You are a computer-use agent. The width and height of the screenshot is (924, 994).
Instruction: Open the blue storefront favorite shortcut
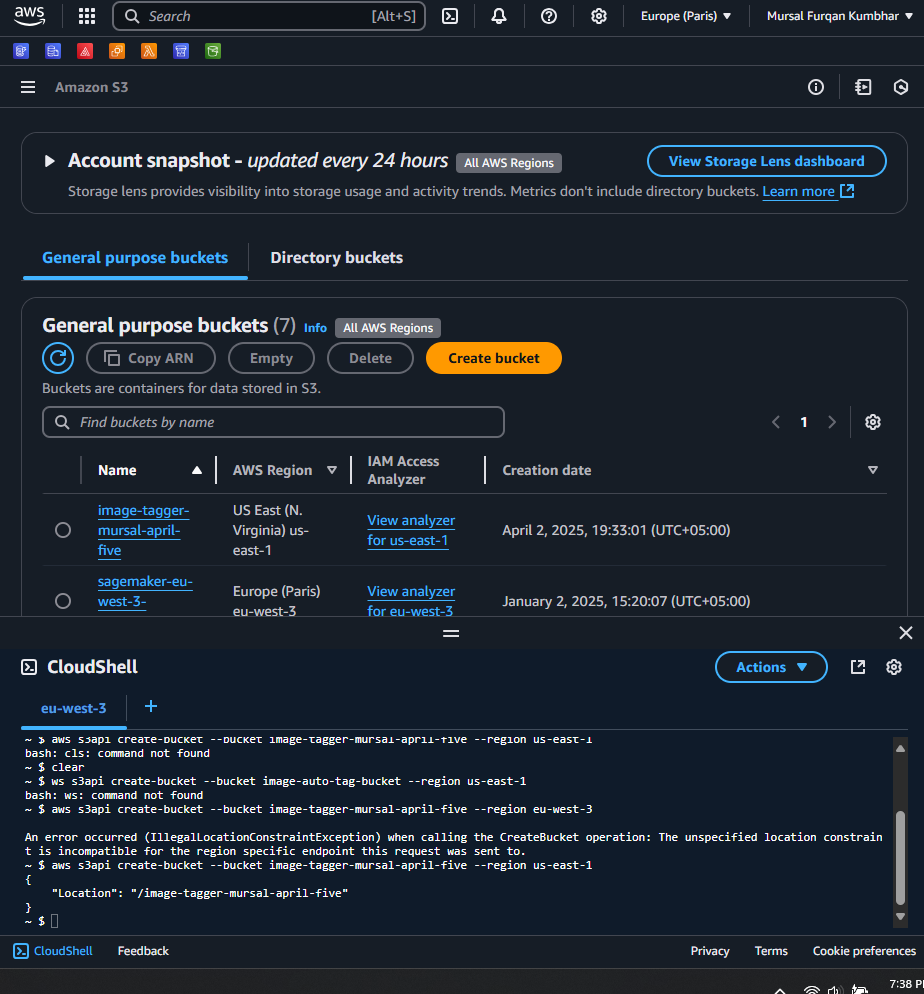181,51
